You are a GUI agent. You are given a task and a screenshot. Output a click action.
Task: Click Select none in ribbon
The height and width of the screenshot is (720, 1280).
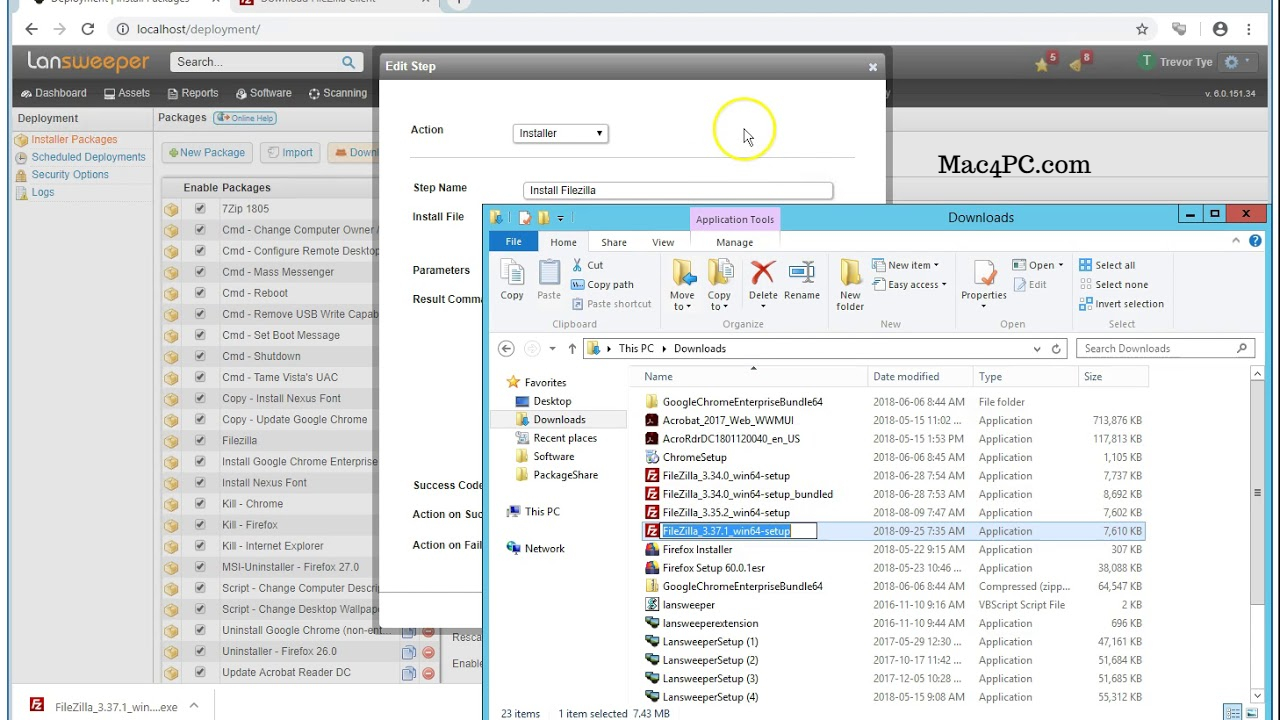(x=1113, y=285)
